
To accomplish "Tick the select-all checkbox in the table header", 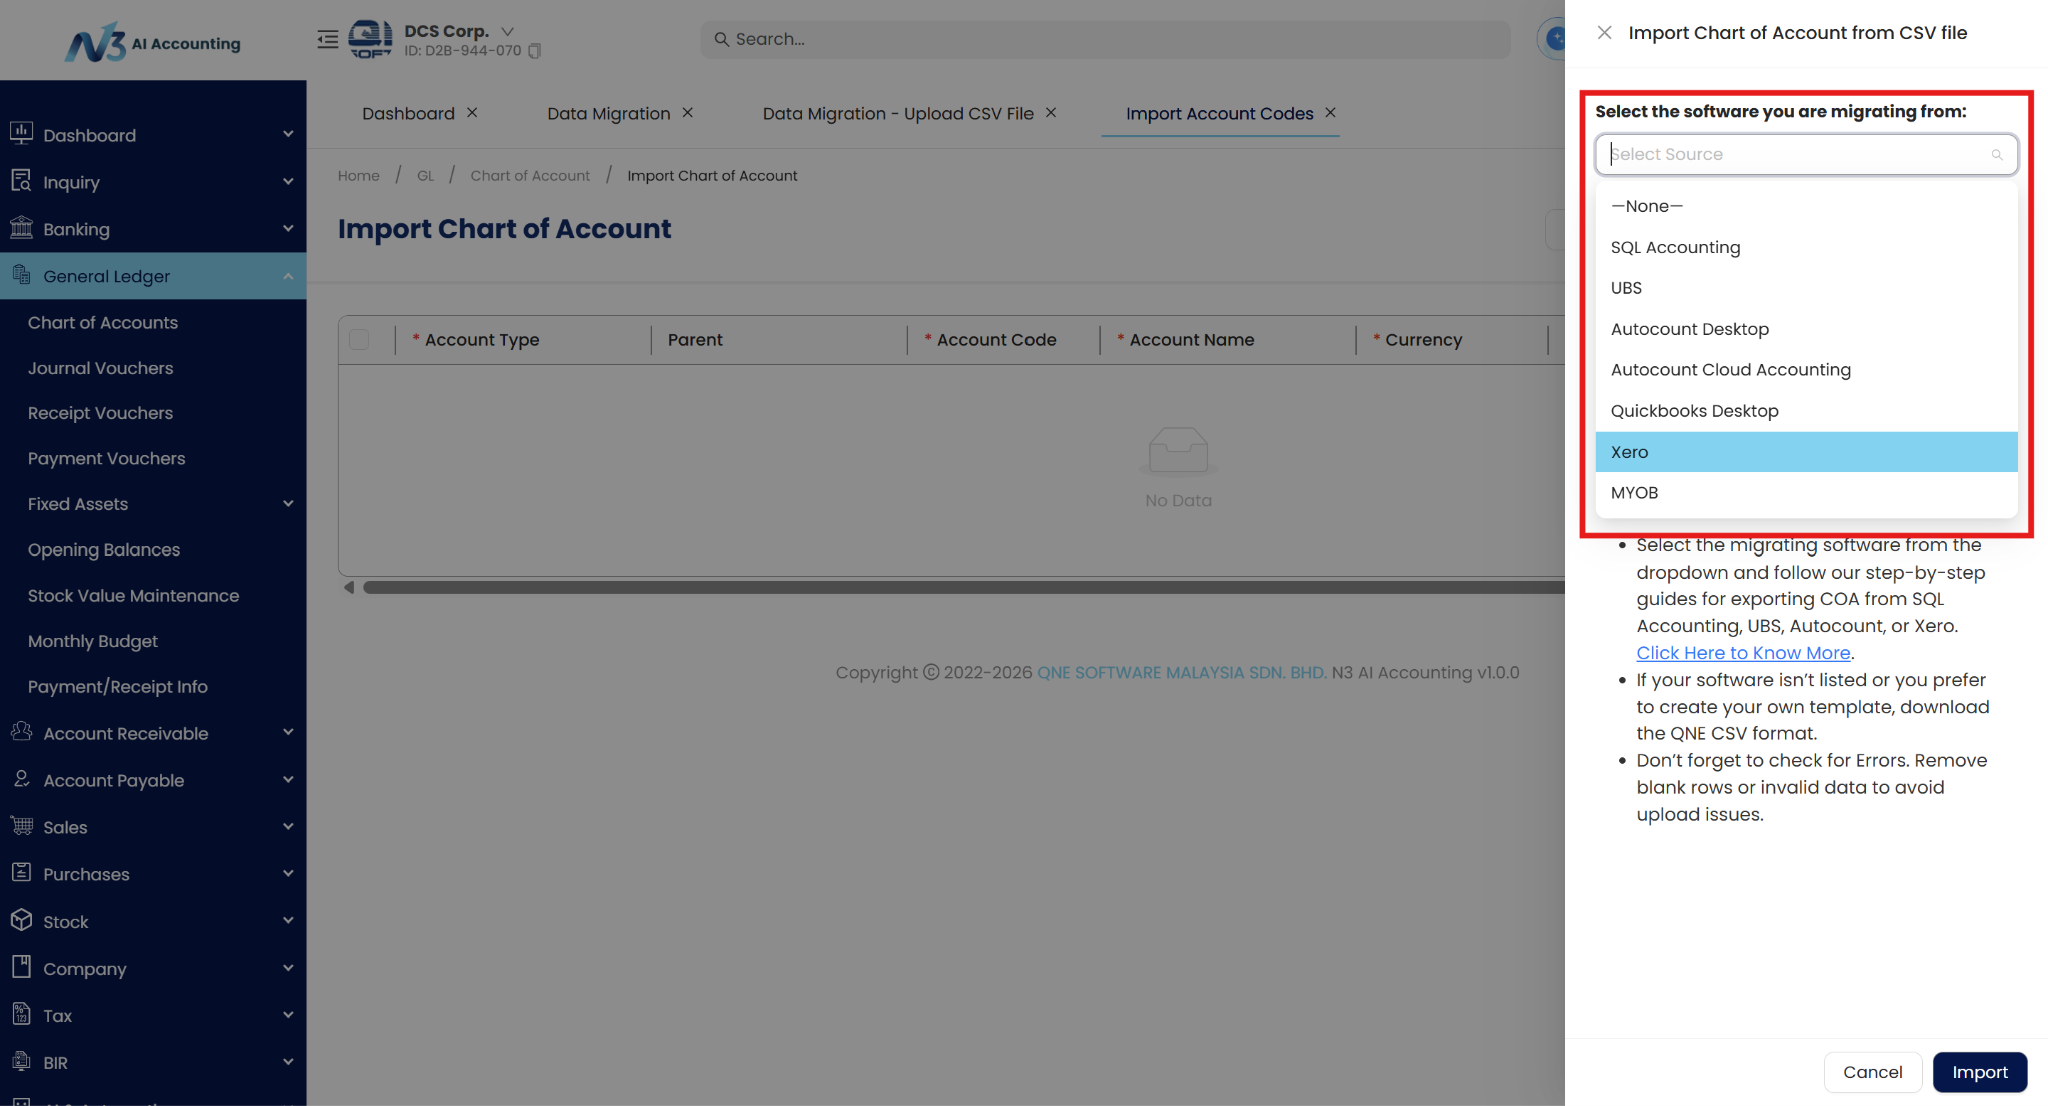I will click(359, 340).
